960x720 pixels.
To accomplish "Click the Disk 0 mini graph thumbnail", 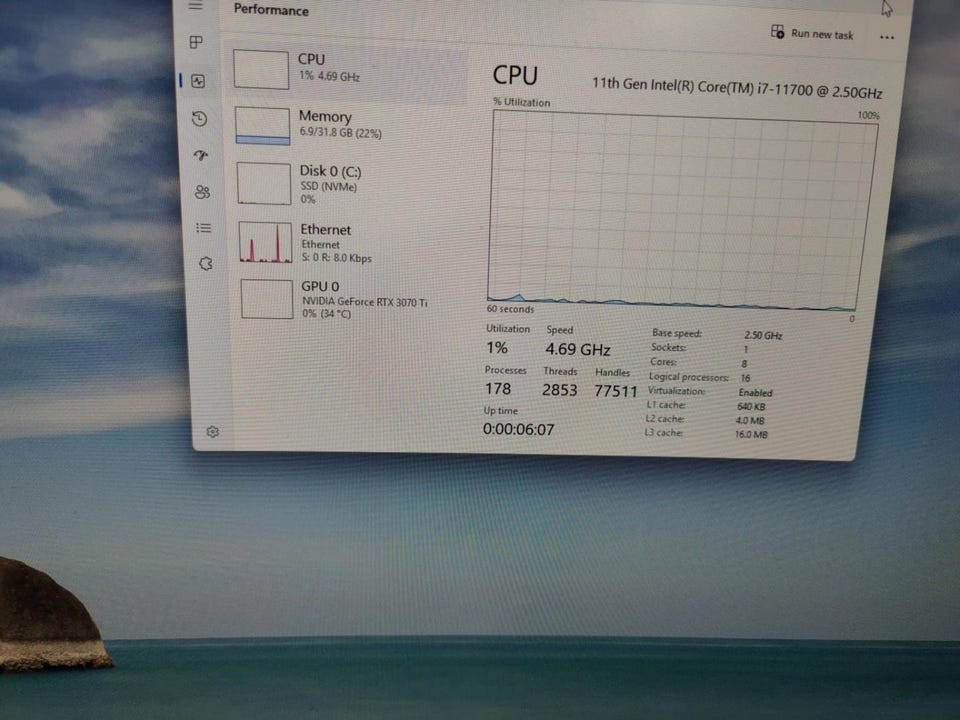I will coord(264,184).
